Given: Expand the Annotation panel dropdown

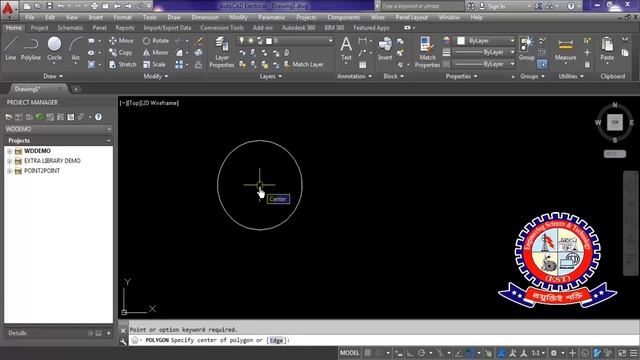Looking at the screenshot, I should 354,76.
